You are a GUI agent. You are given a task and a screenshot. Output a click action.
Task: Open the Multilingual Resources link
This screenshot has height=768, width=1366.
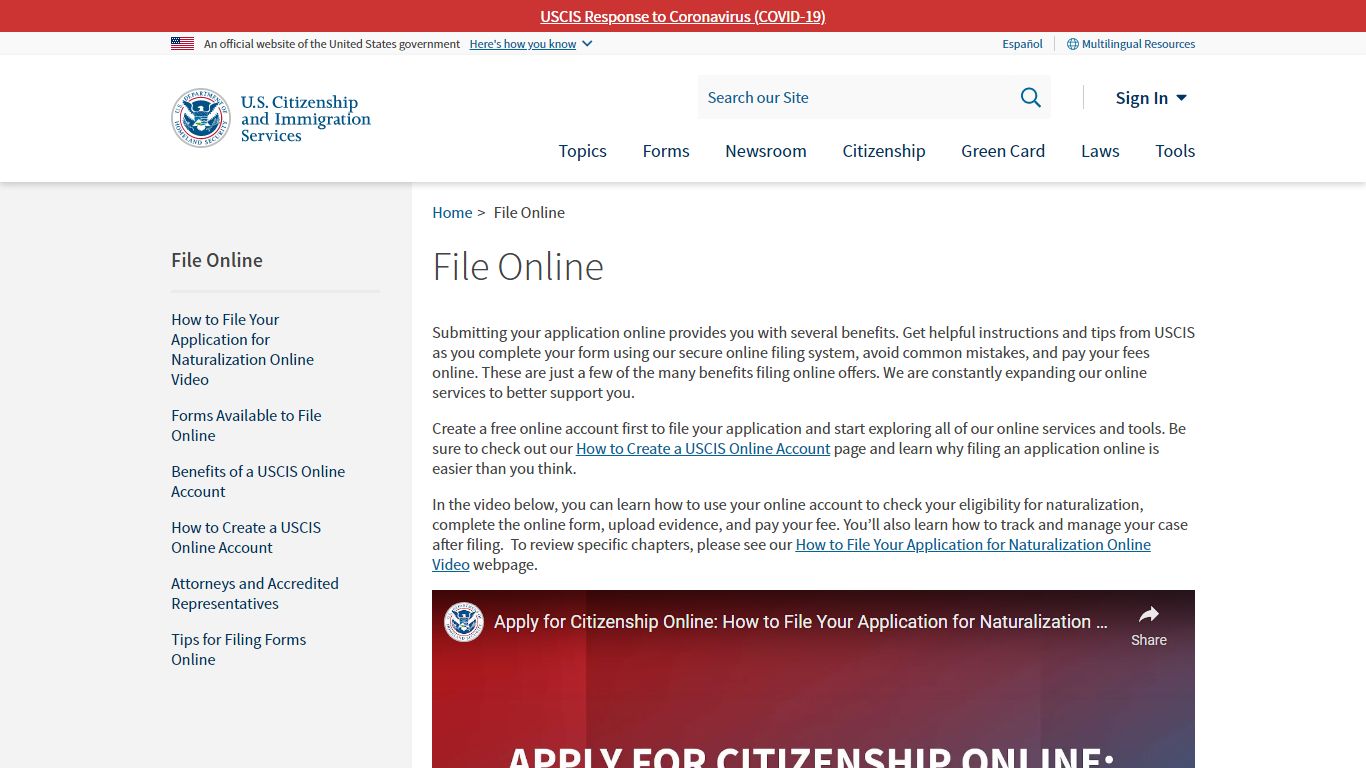tap(1138, 44)
